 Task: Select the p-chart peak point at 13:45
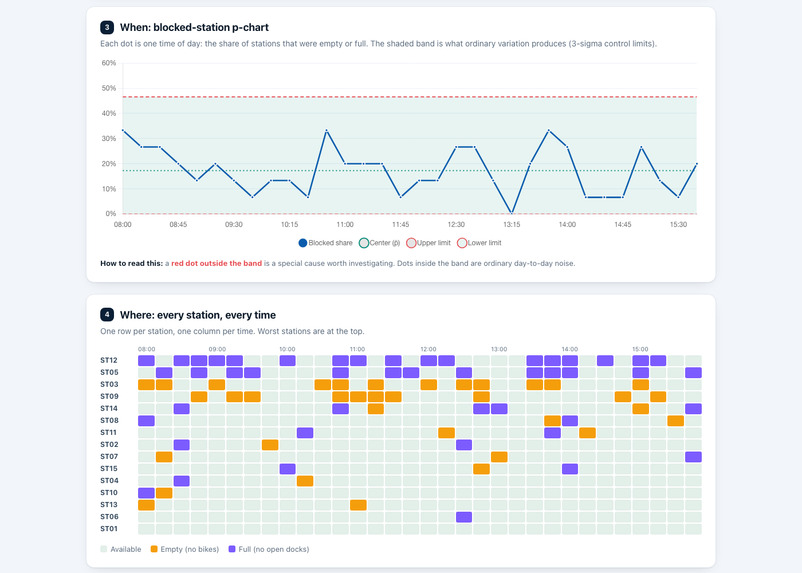pyautogui.click(x=548, y=130)
